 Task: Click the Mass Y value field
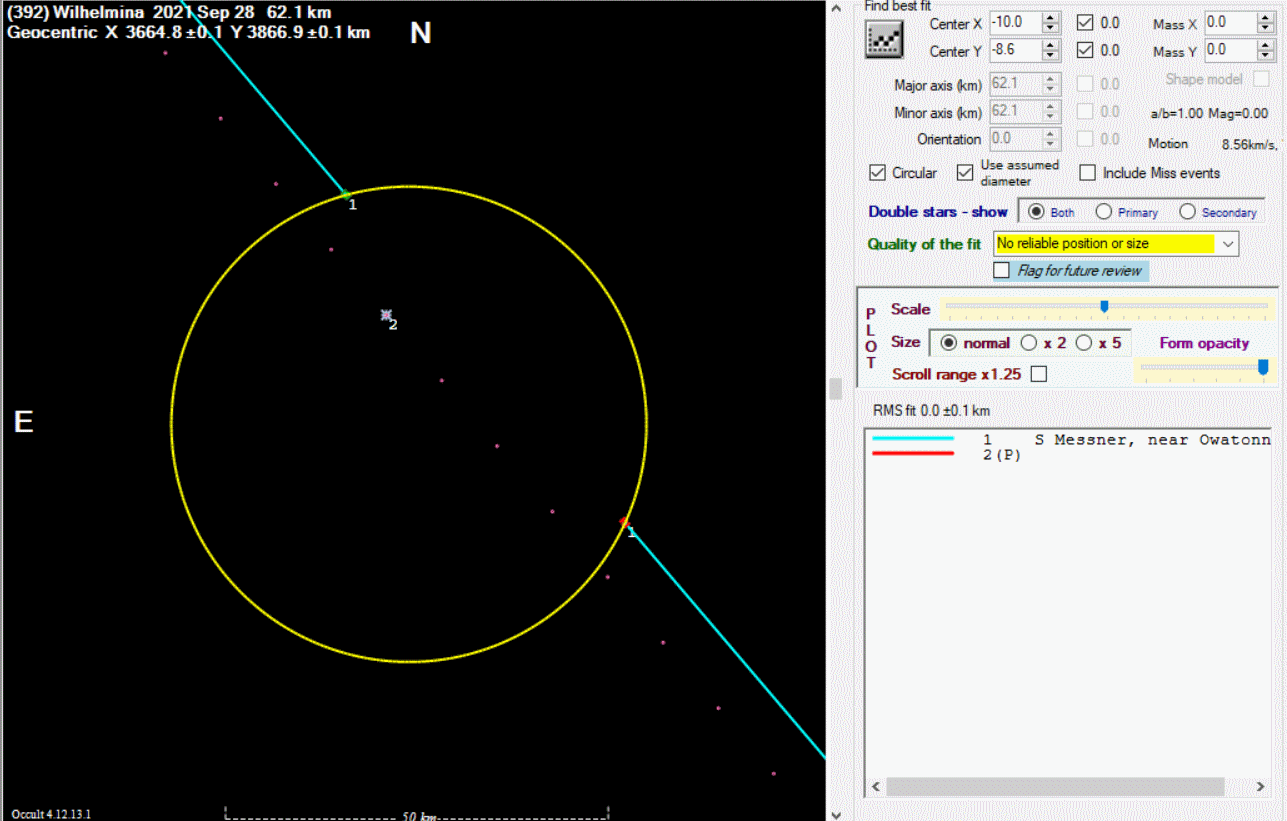[1230, 50]
